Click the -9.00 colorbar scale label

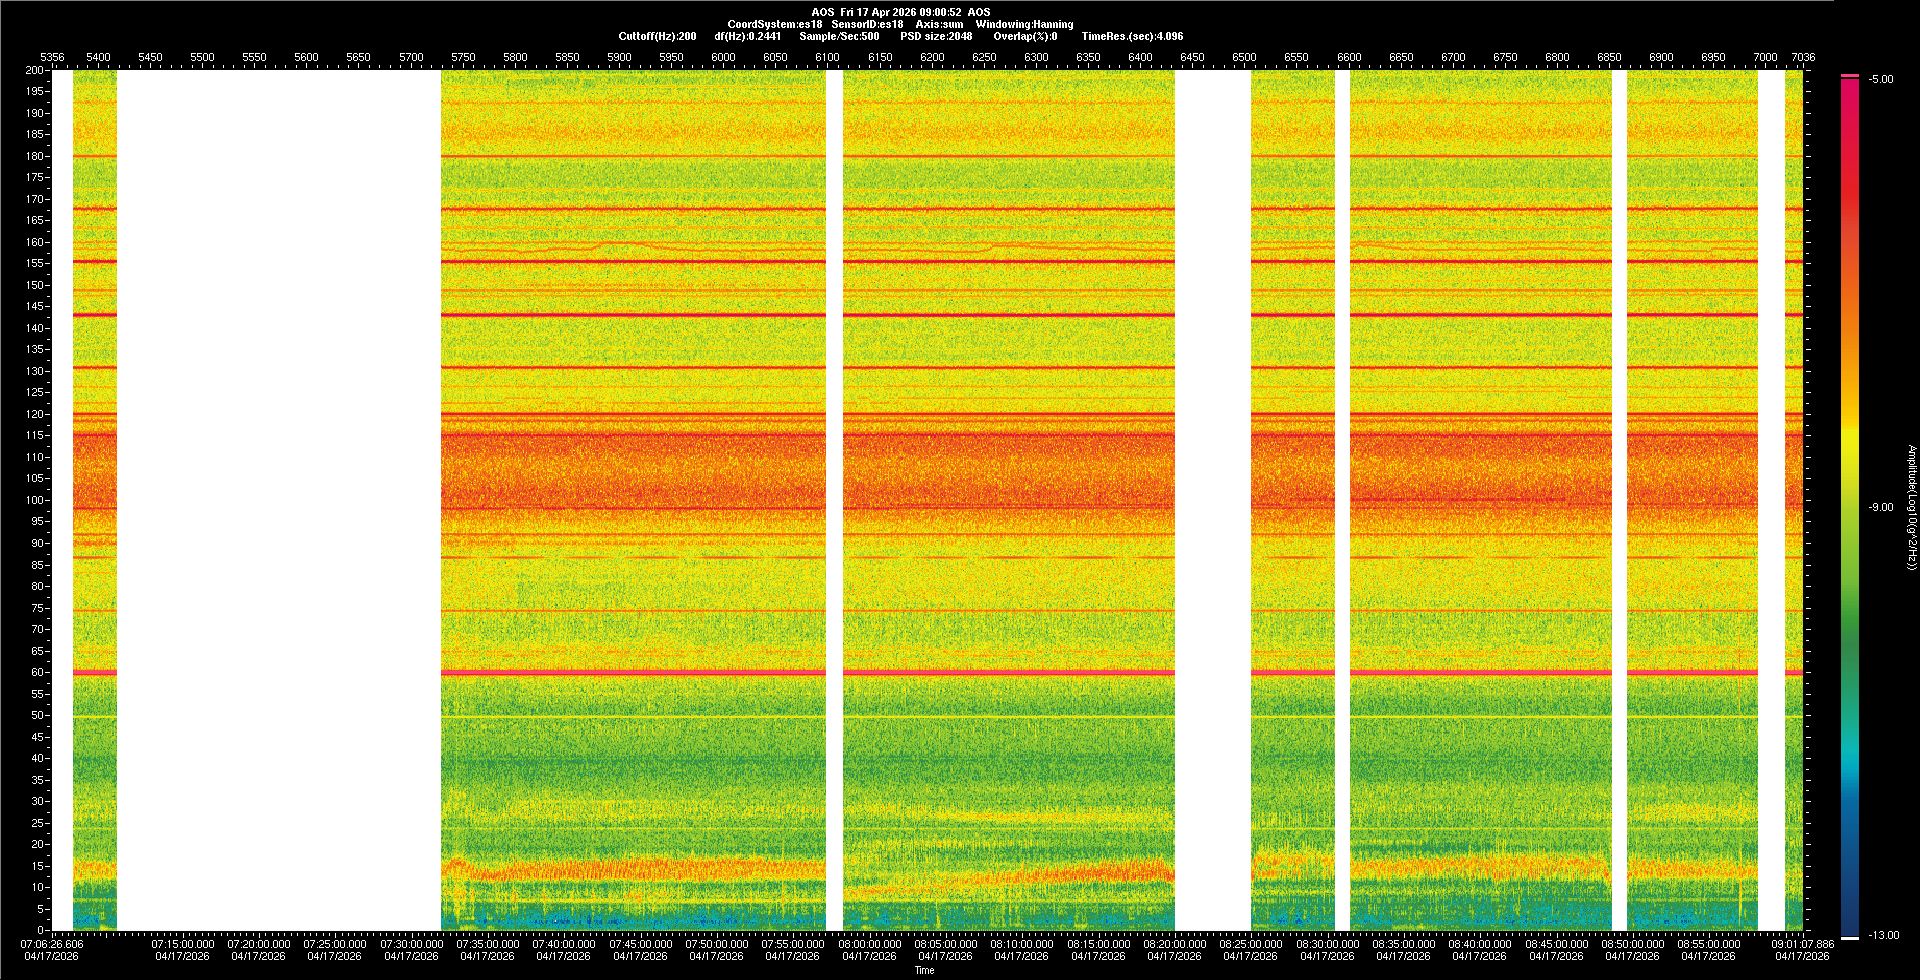click(1881, 508)
